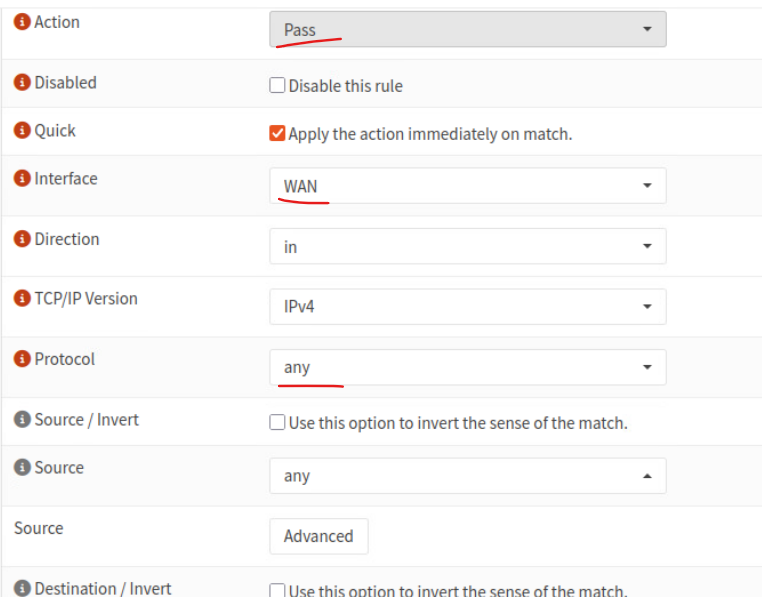Click grey info icon next to Source

22,467
